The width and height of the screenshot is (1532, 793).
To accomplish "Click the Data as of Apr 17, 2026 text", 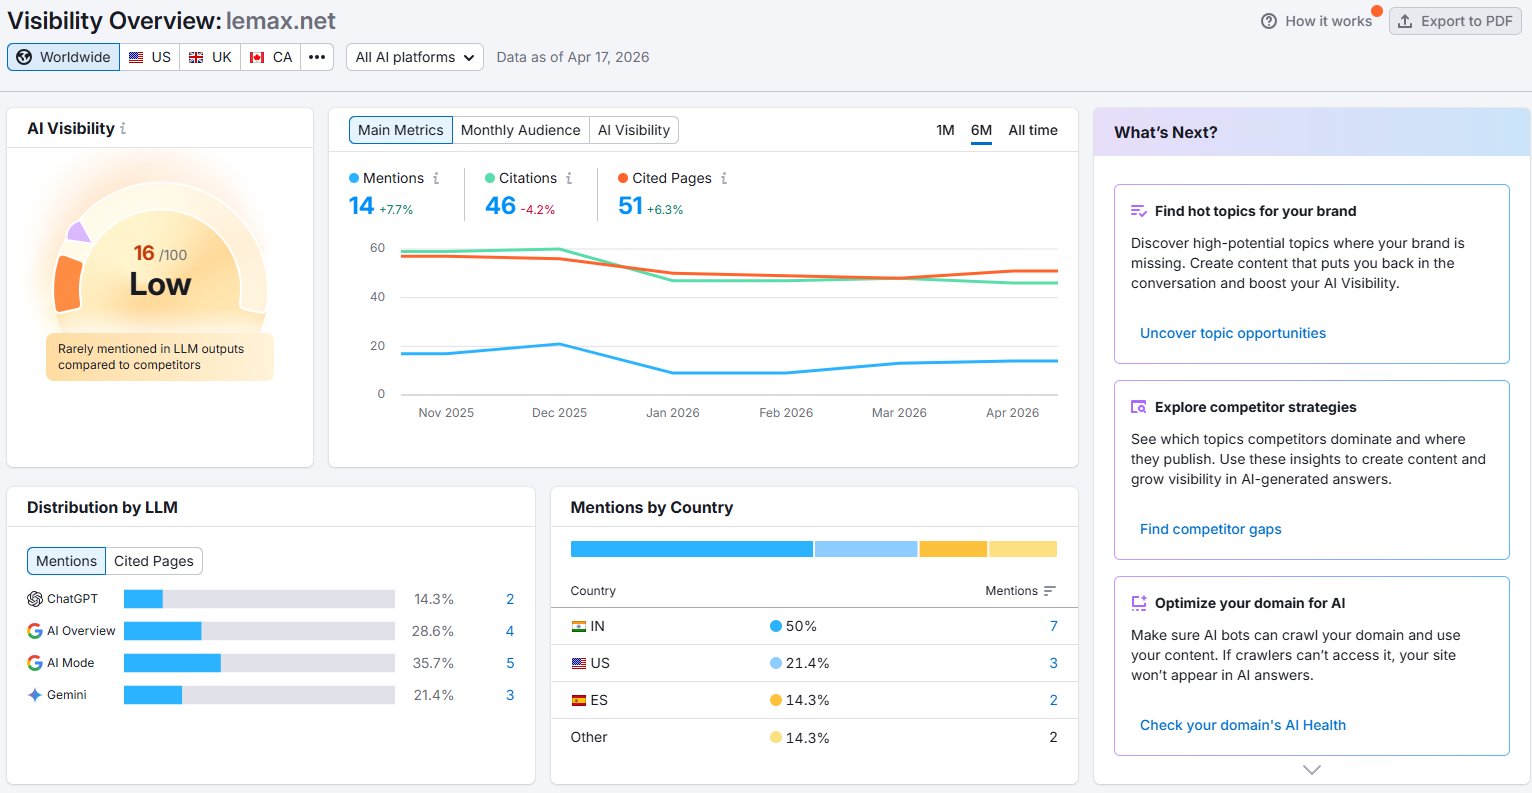I will [x=573, y=57].
